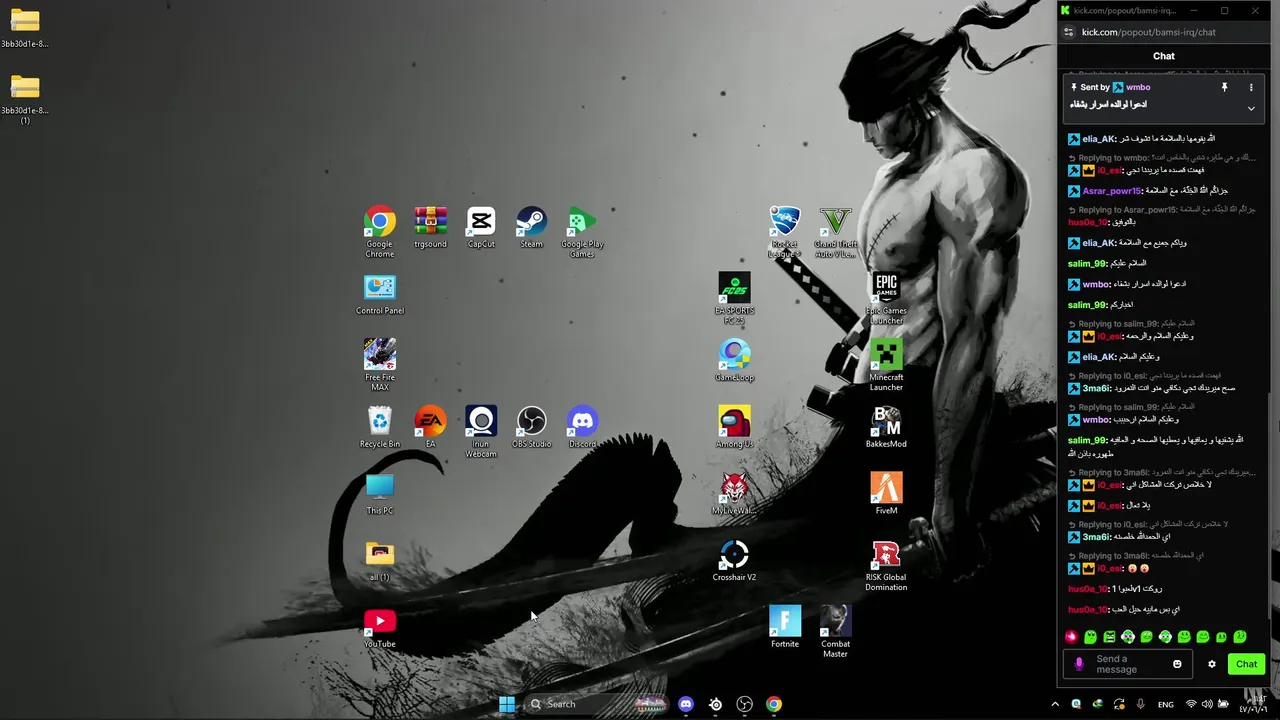
Task: Click the kick.com popout chat address
Action: click(1149, 32)
